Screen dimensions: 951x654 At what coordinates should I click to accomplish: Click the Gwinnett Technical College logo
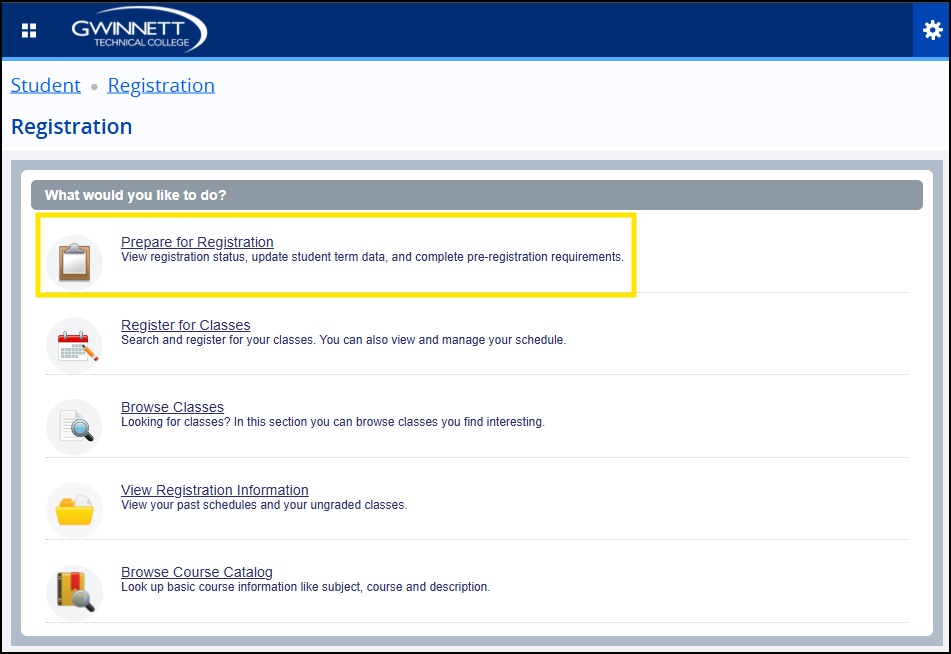point(139,30)
